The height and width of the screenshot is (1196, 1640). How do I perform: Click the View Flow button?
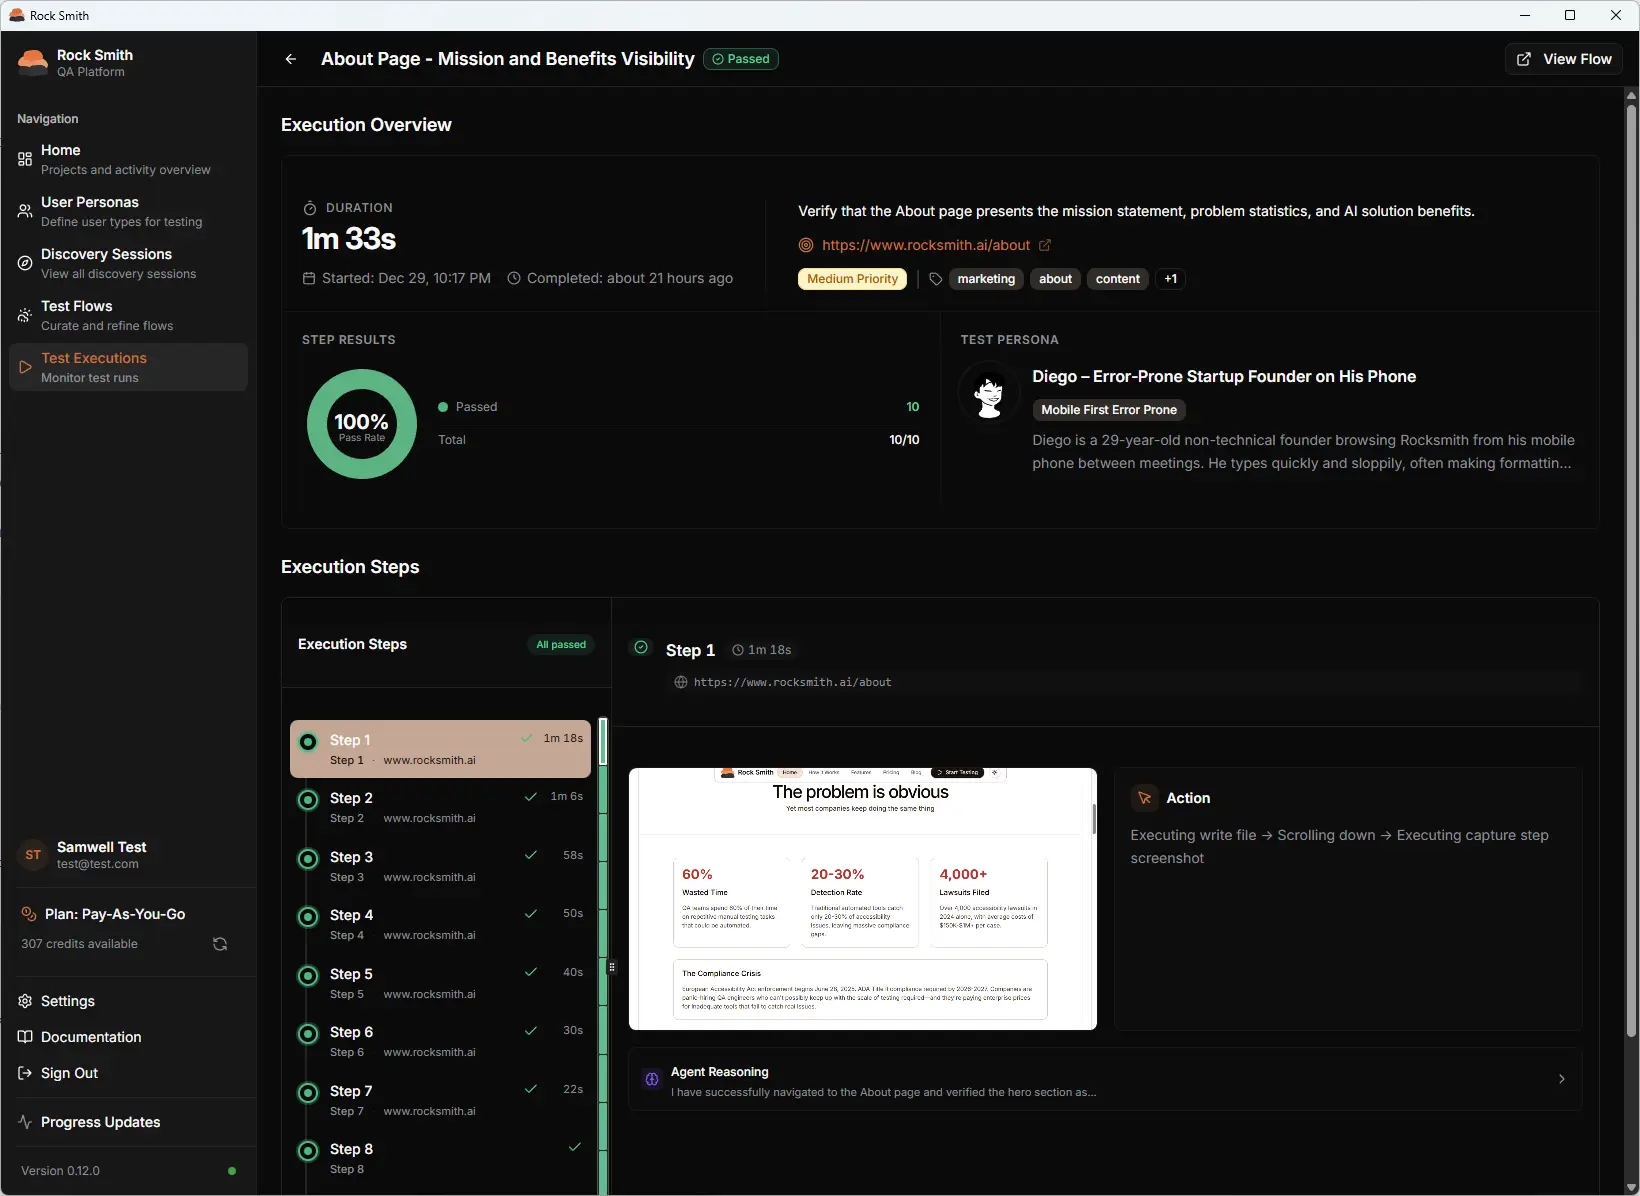tap(1565, 59)
